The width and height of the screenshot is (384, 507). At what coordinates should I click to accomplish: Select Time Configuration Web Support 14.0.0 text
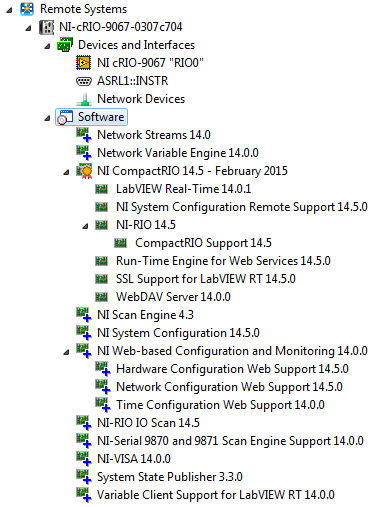220,405
